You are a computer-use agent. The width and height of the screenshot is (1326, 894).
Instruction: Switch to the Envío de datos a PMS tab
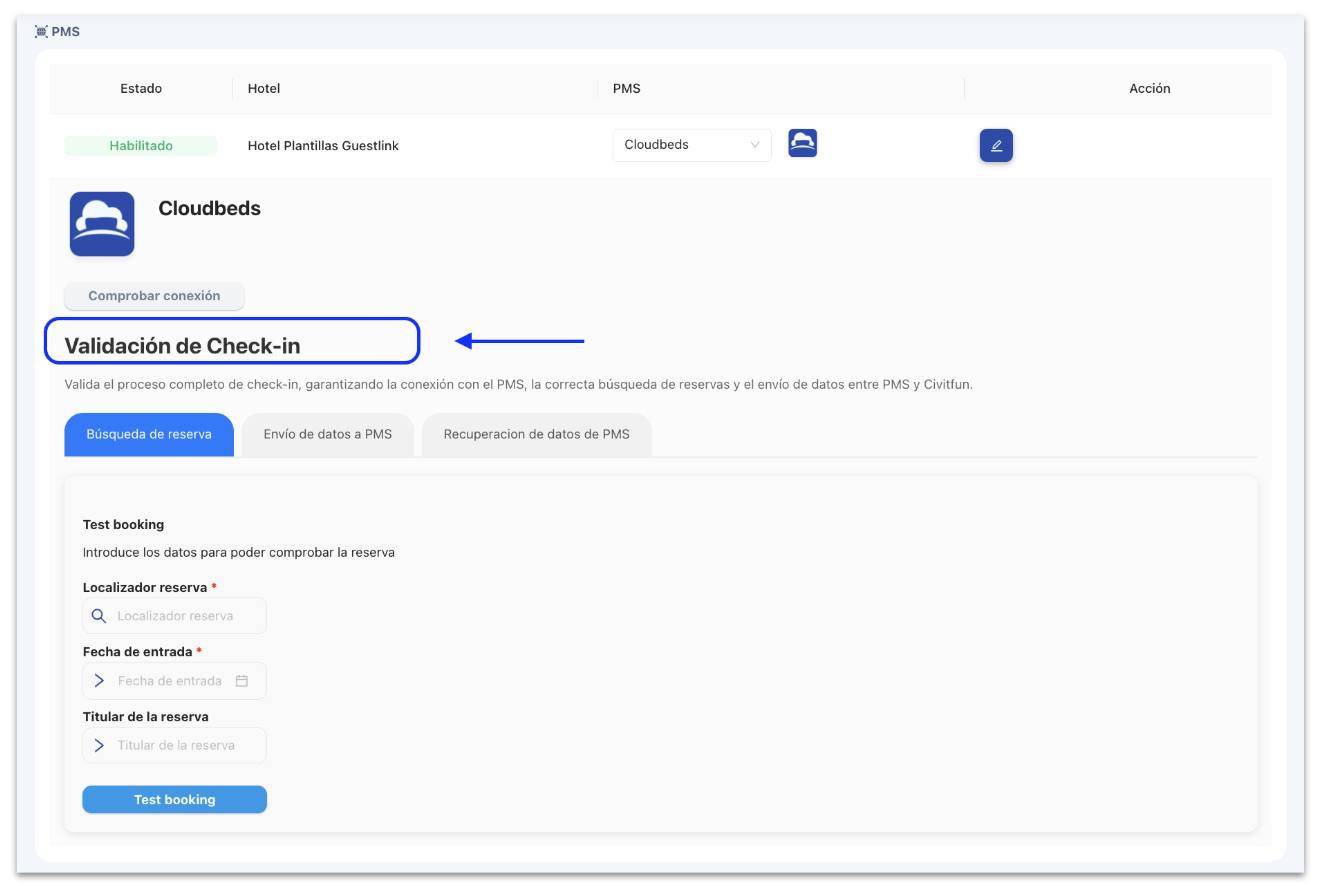(327, 434)
